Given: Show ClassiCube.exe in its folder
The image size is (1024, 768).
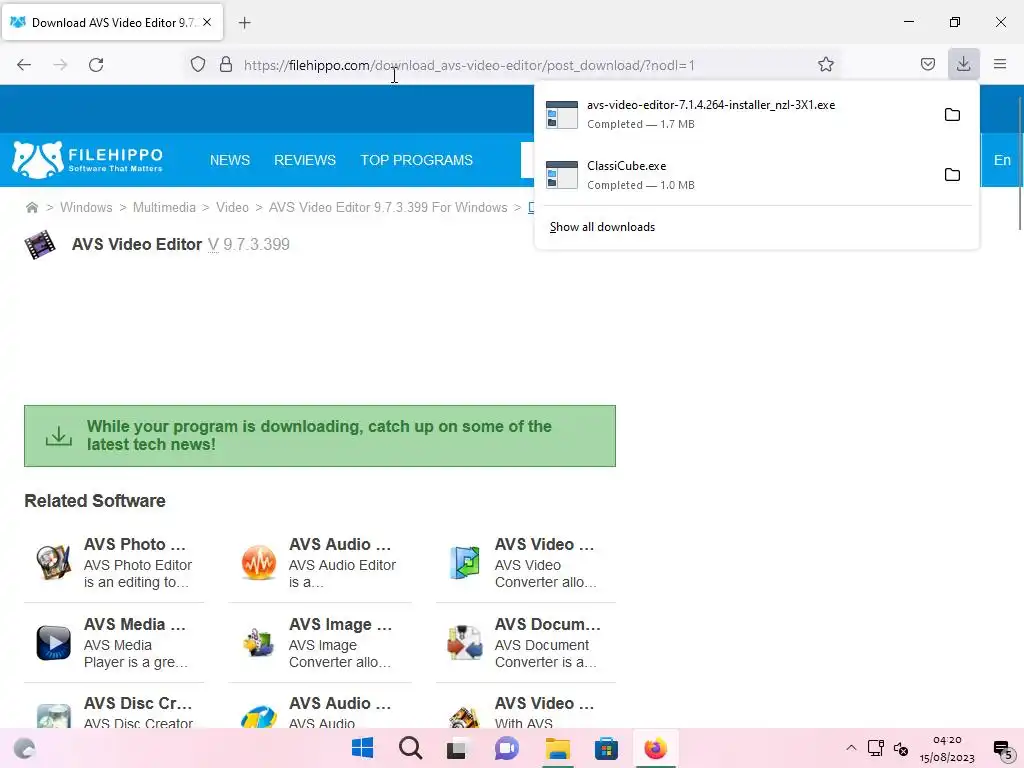Looking at the screenshot, I should coord(952,175).
